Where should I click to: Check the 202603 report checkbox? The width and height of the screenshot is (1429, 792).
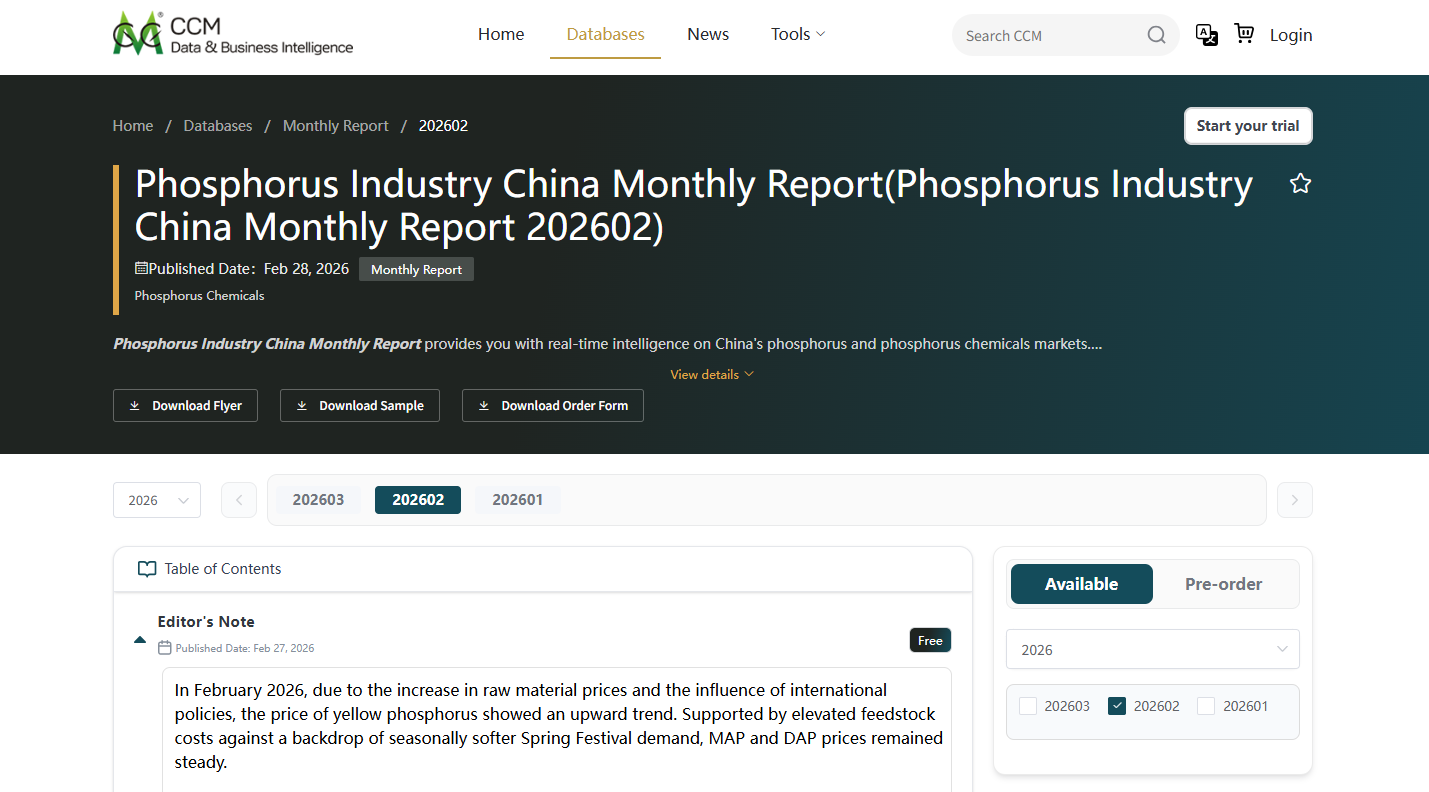(x=1027, y=705)
